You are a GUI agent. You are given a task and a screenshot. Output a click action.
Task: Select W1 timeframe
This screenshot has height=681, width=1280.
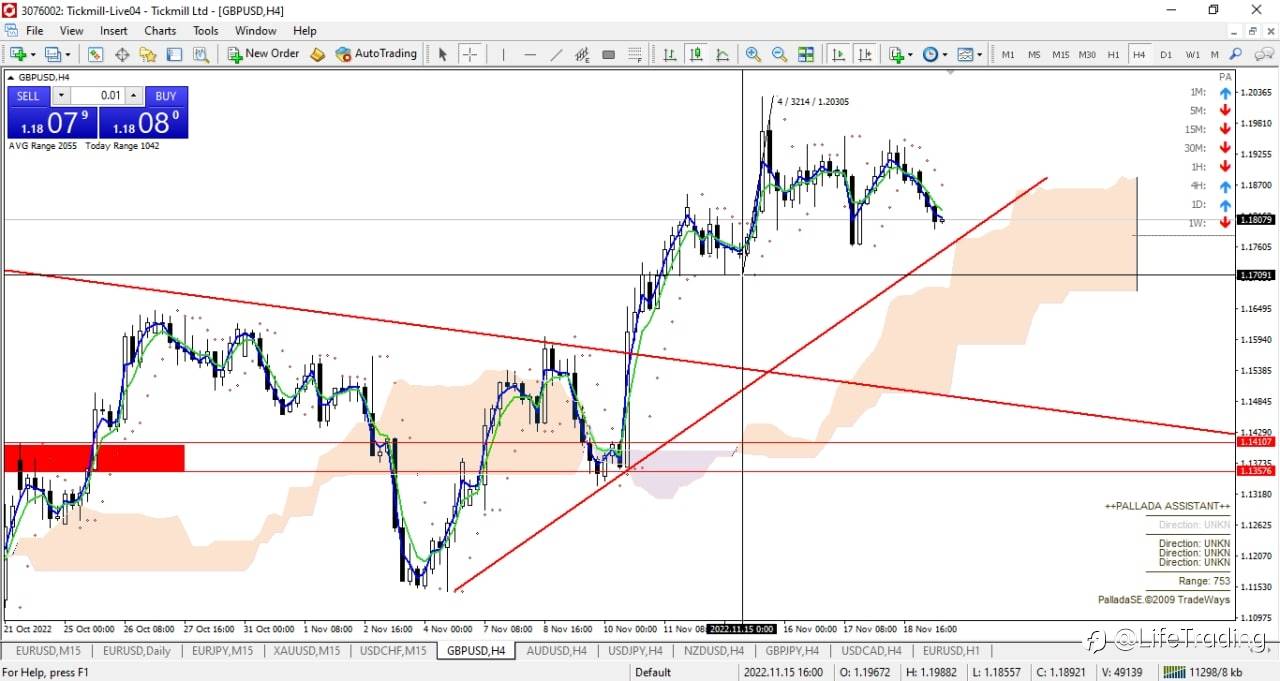coord(1192,54)
